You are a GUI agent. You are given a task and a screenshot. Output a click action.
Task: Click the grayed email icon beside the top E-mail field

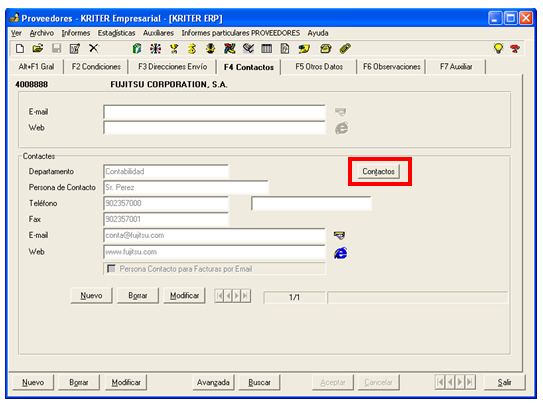tap(340, 112)
